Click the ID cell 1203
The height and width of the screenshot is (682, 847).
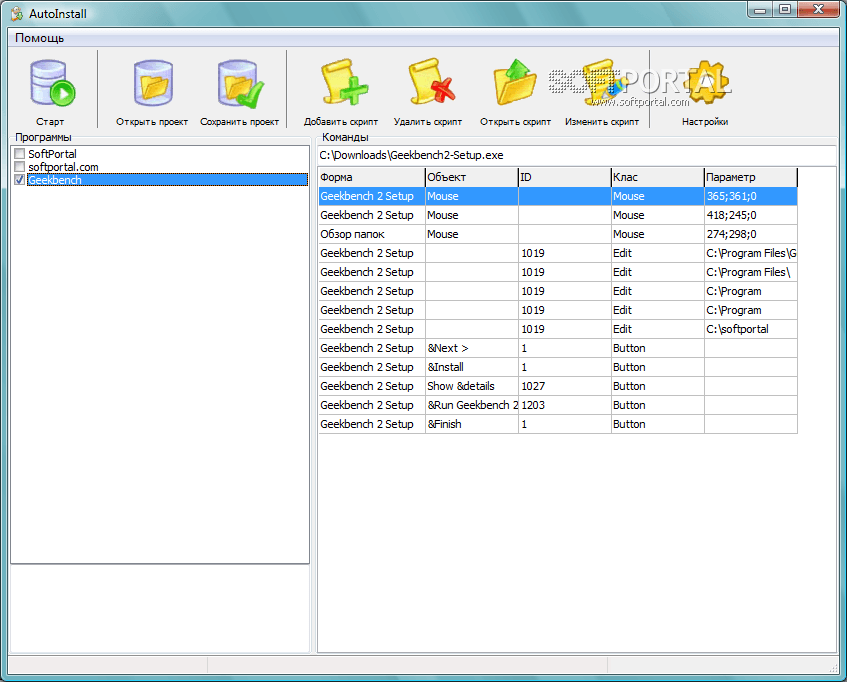(x=564, y=405)
